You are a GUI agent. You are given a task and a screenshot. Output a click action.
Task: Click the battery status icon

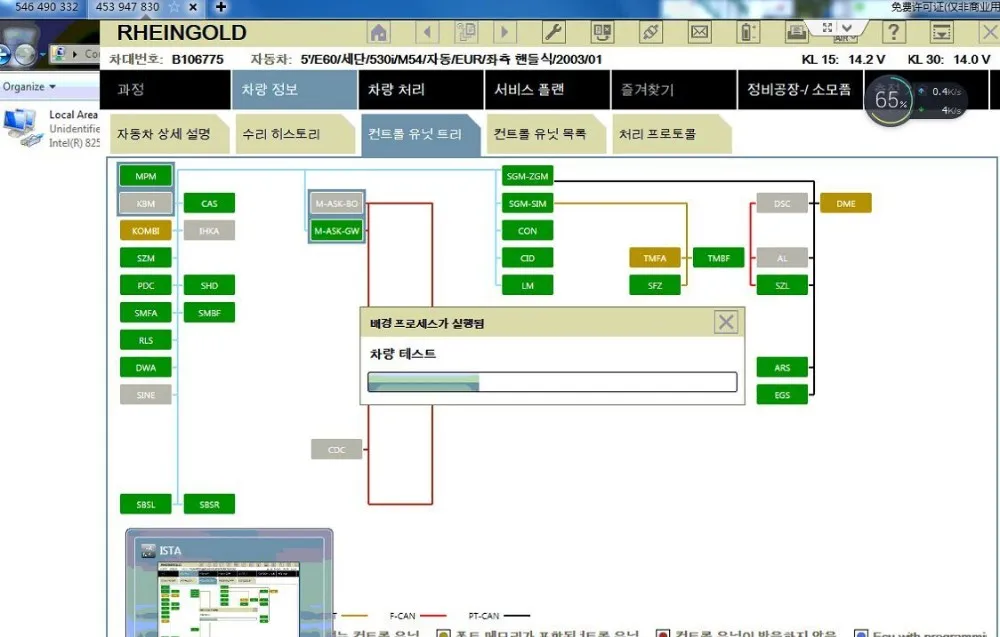pos(747,32)
